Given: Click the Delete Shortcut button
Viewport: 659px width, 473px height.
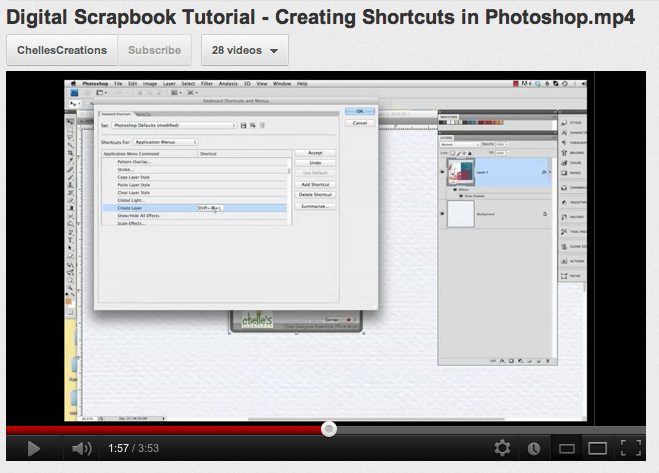Looking at the screenshot, I should (x=315, y=195).
